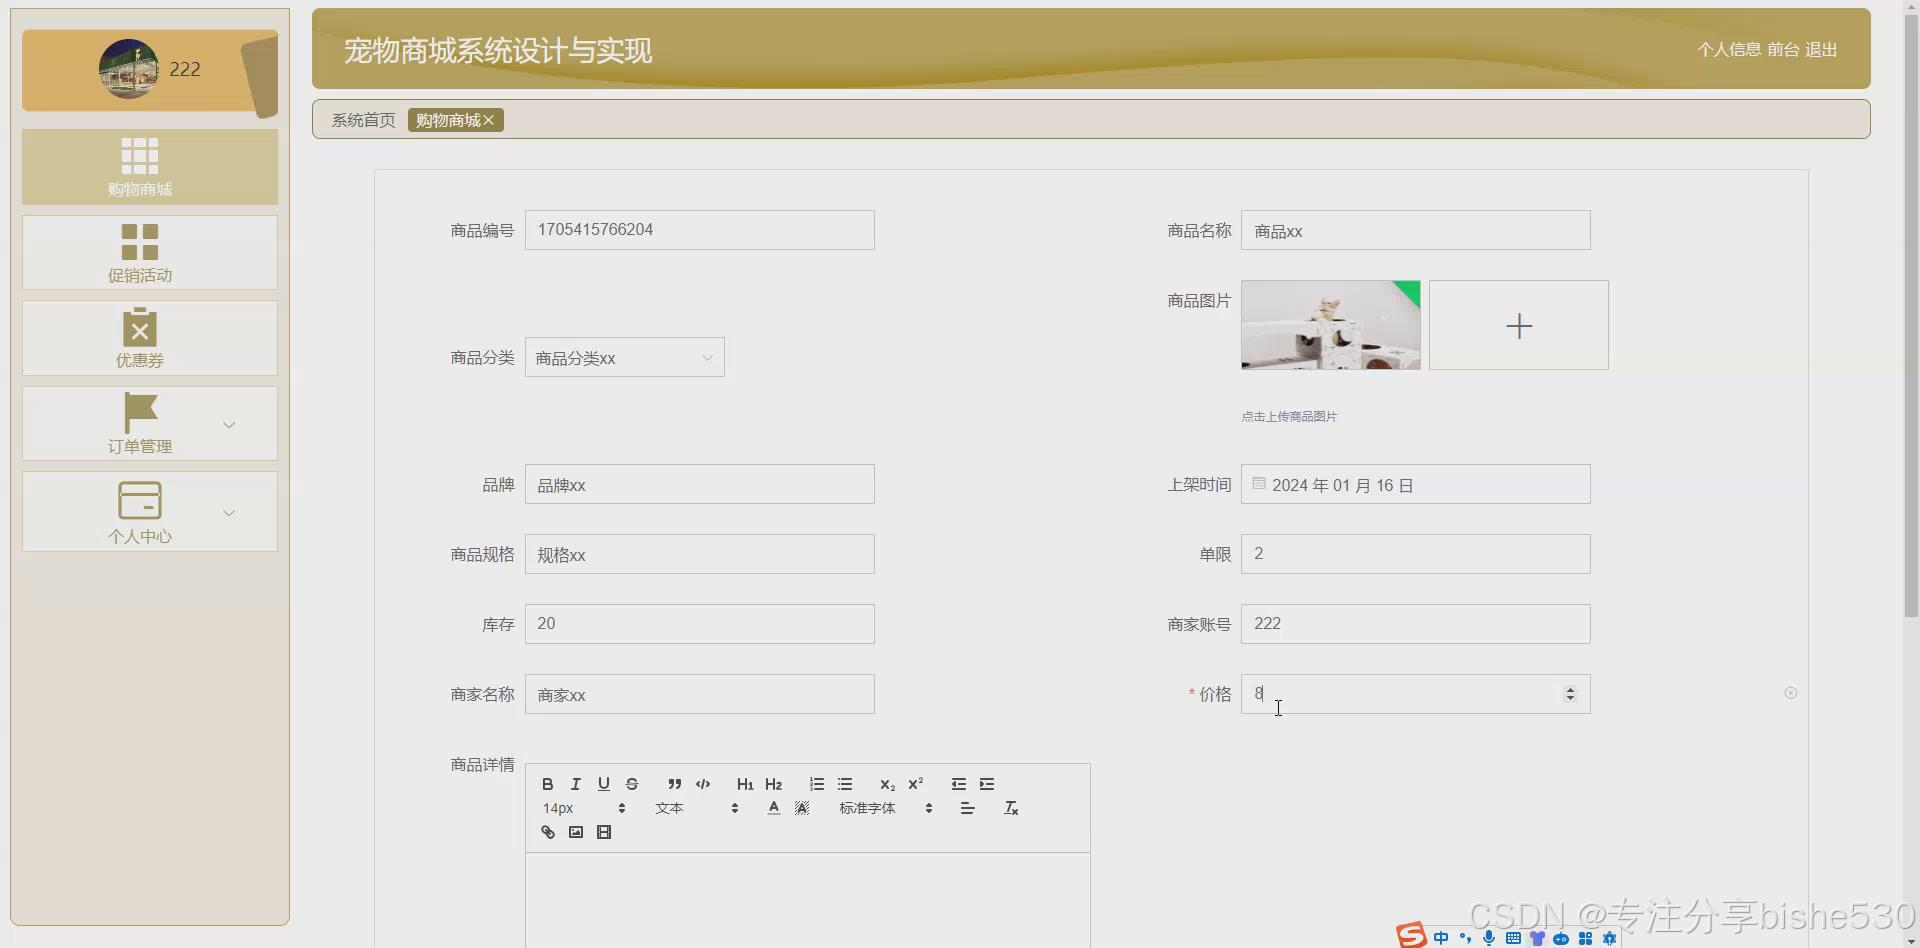Close the 购物商城 tab
The image size is (1920, 948).
point(489,120)
